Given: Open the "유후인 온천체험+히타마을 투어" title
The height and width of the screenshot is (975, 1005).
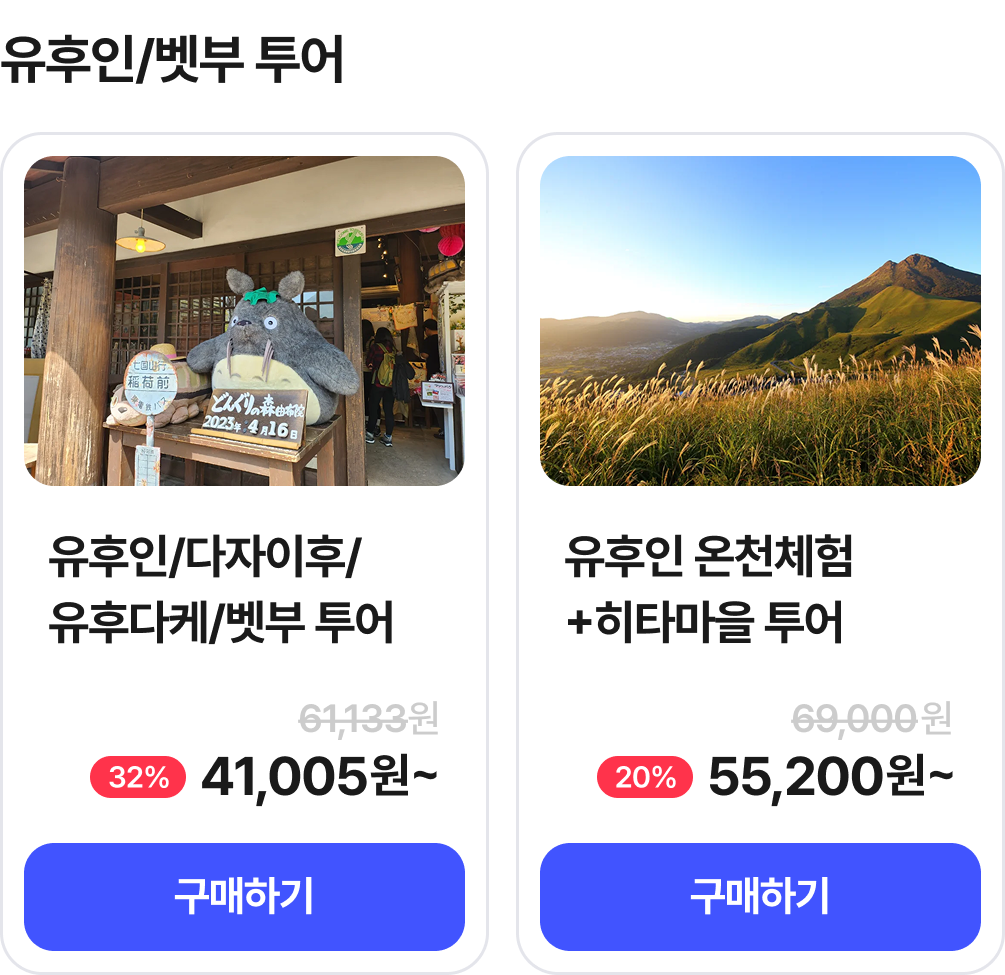Looking at the screenshot, I should tap(708, 590).
